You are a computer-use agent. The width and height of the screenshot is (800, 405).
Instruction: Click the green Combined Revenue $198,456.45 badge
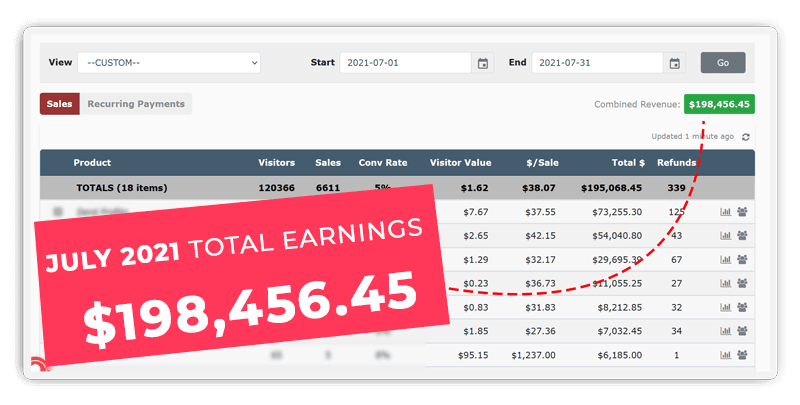719,104
